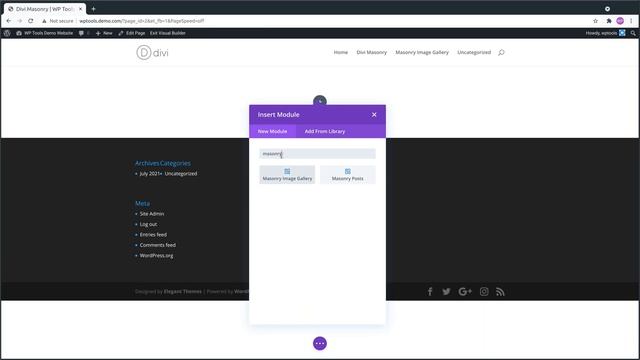Open the Google Plus footer icon

pos(465,291)
